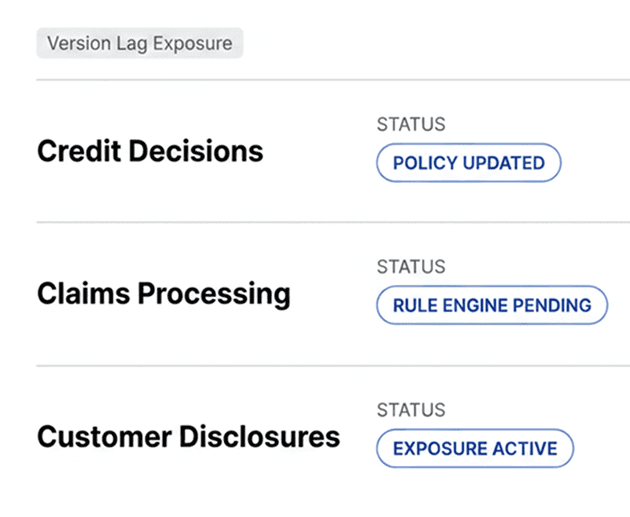This screenshot has width=630, height=517.
Task: Click the STATUS label above RULE ENGINE PENDING
Action: tap(411, 267)
